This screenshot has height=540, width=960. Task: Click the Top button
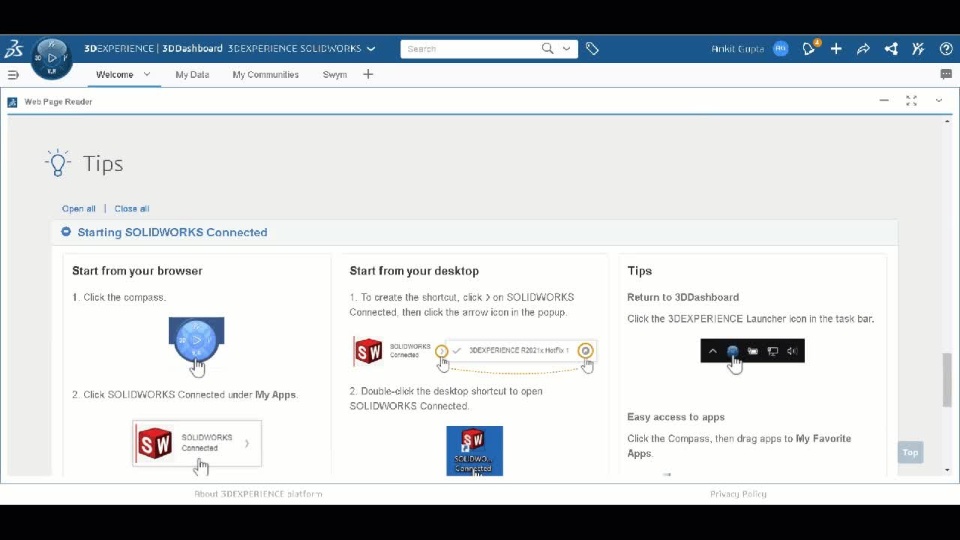910,452
